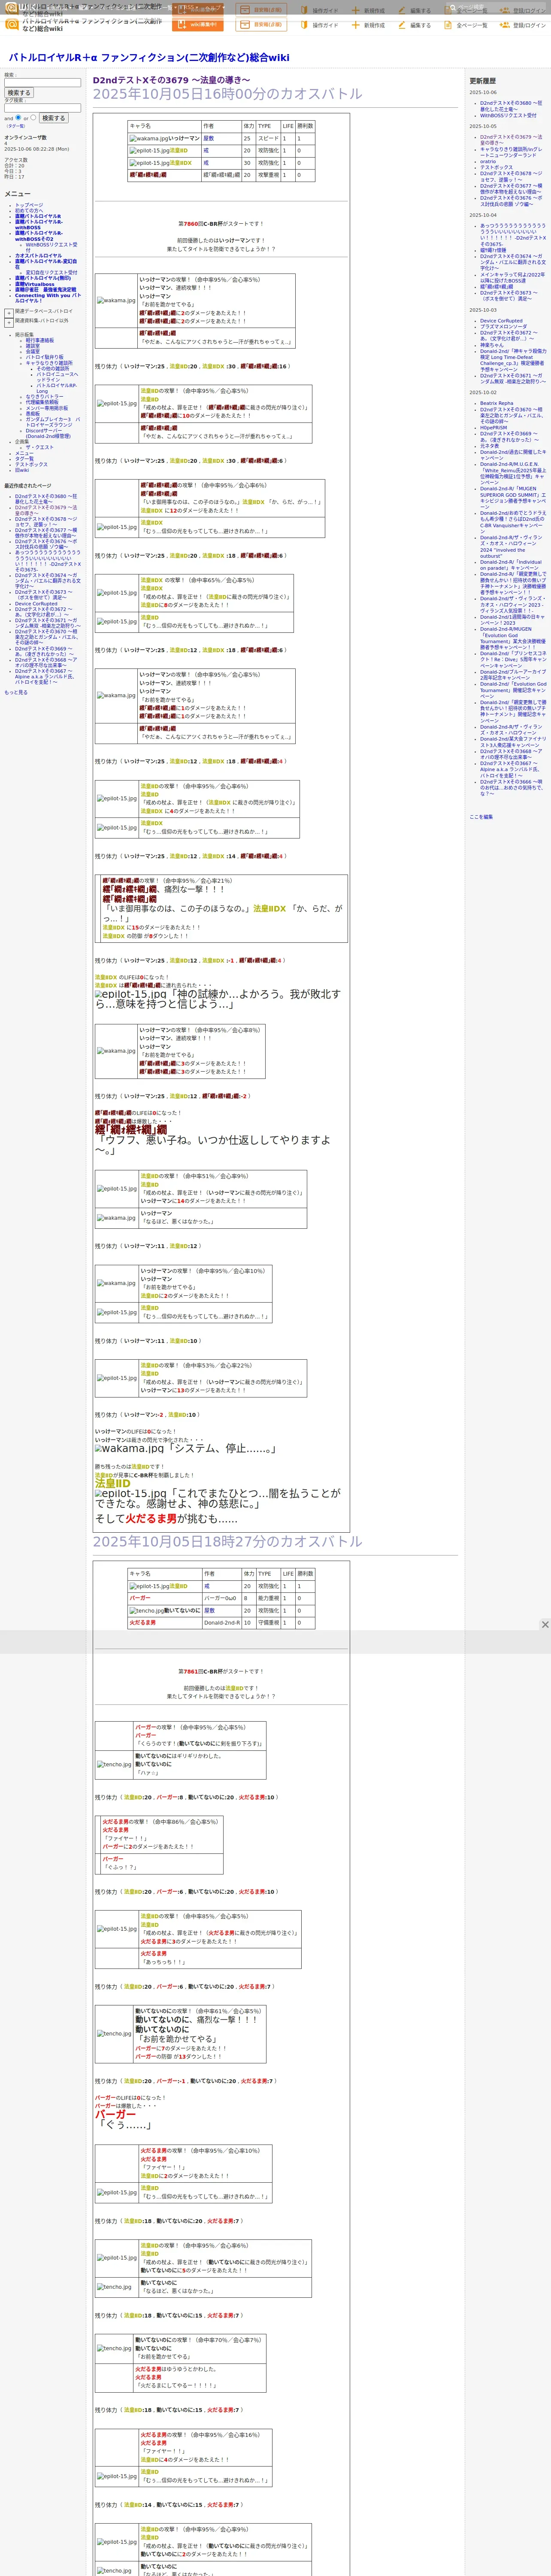
Task: Open oratrio in 更新履歴
Action: pos(488,161)
